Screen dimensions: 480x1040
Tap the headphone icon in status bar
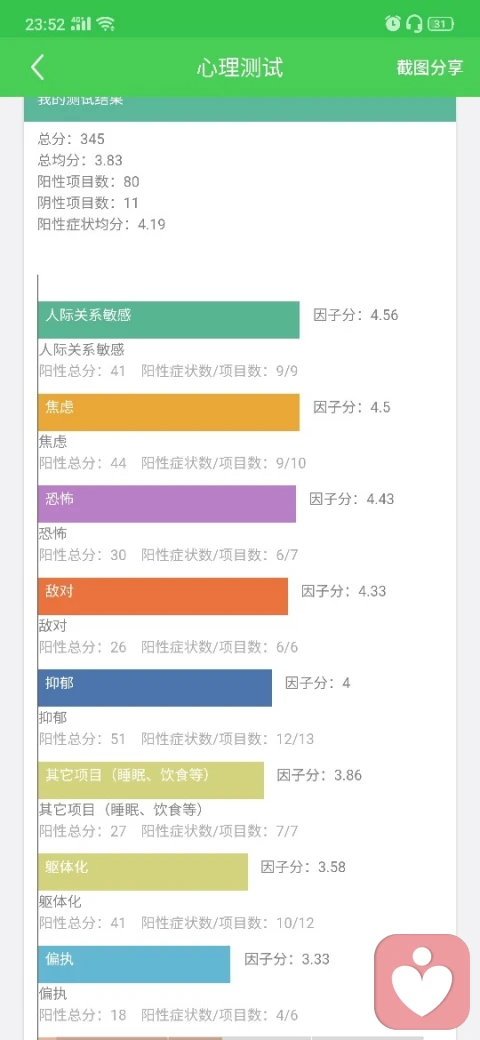pyautogui.click(x=415, y=25)
